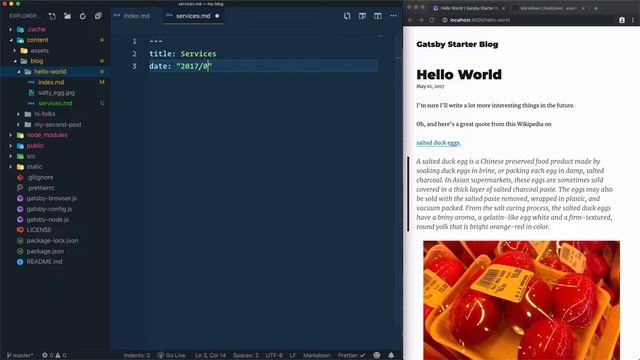640x360 pixels.
Task: Change LF end of line sequence
Action: point(293,356)
